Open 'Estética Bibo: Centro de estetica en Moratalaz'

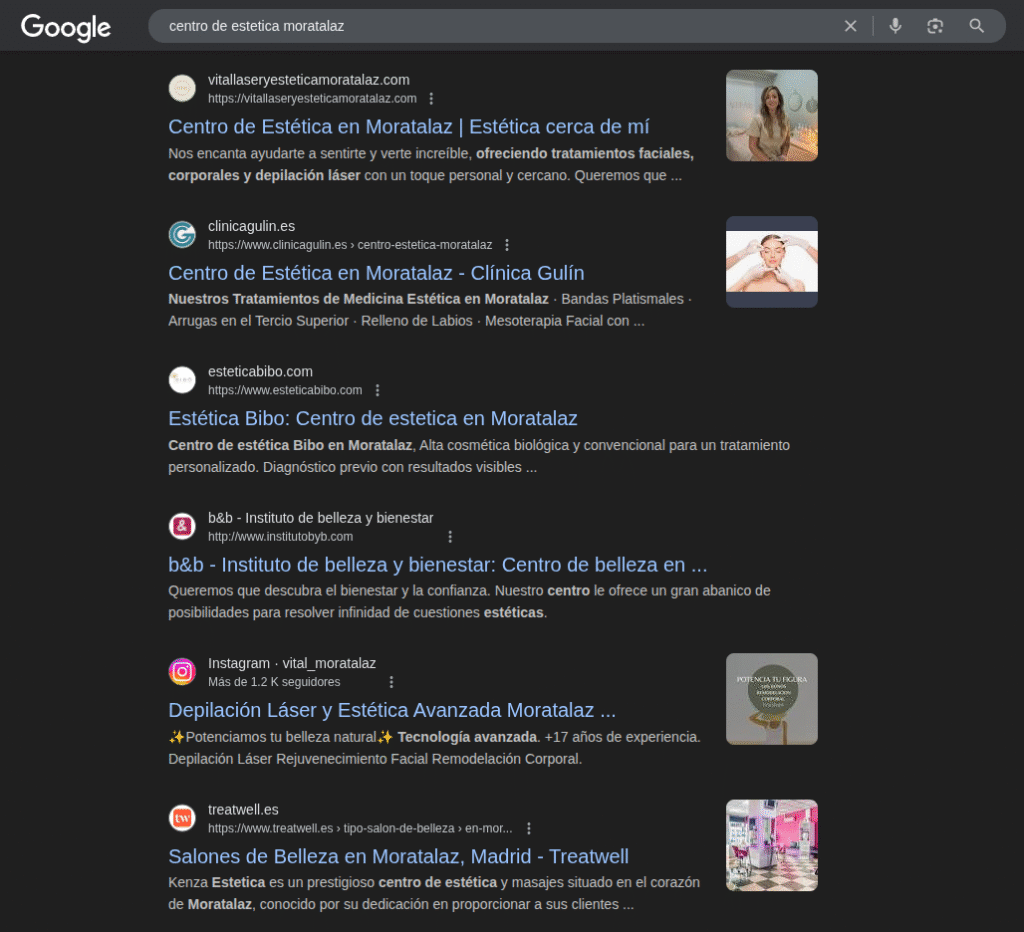coord(373,418)
